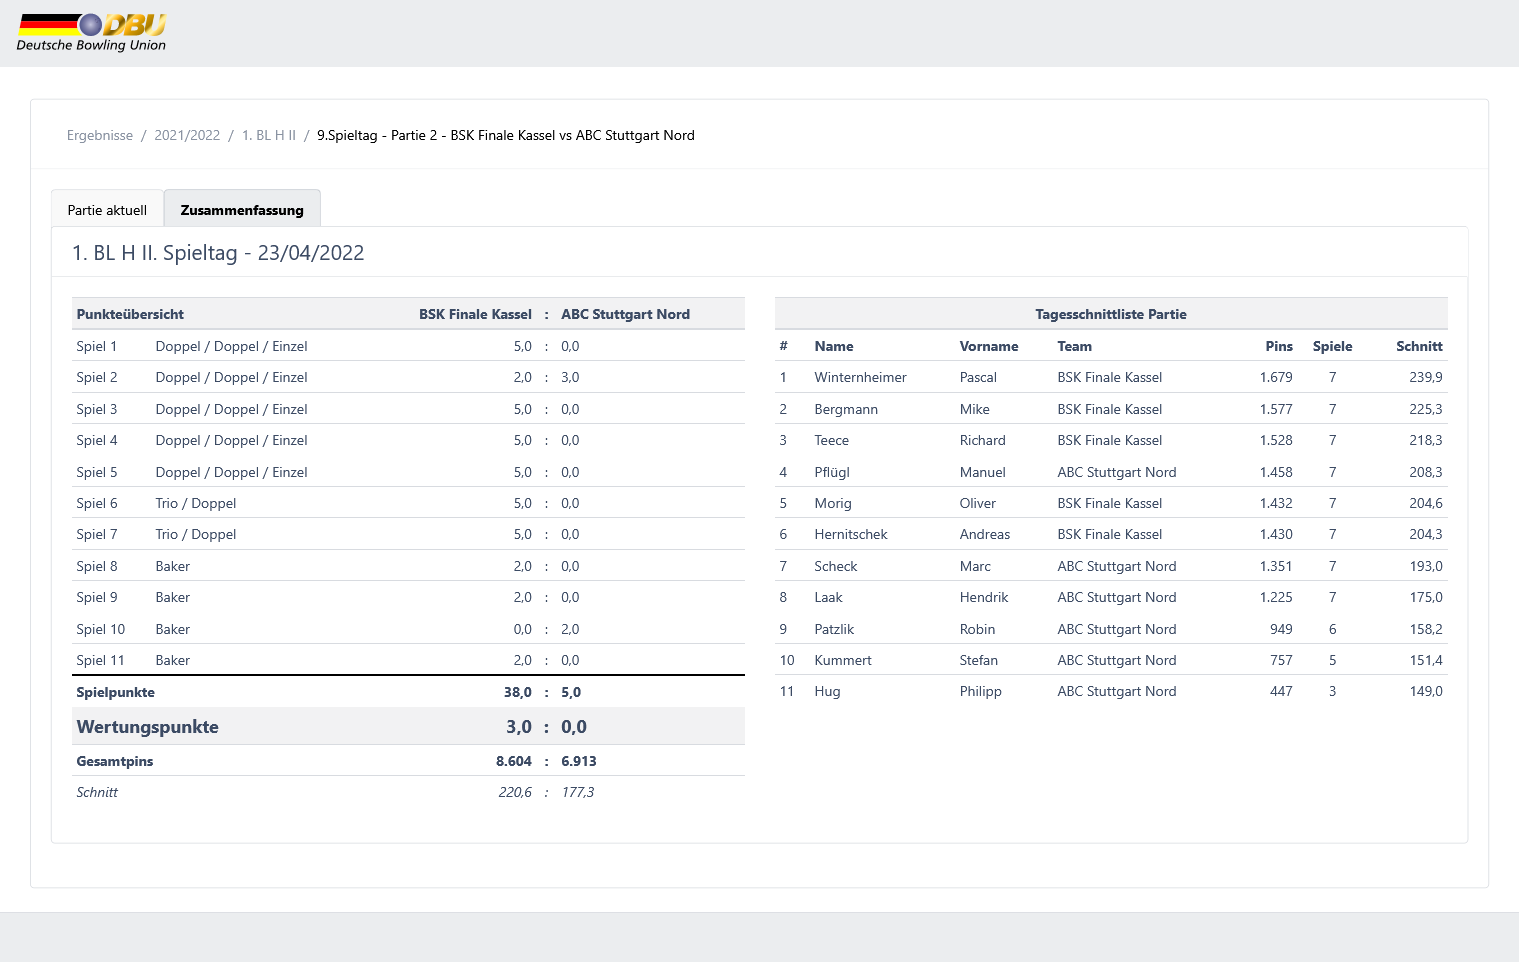1519x962 pixels.
Task: Click Pins value 1.458 in Pflügl row
Action: [1276, 472]
